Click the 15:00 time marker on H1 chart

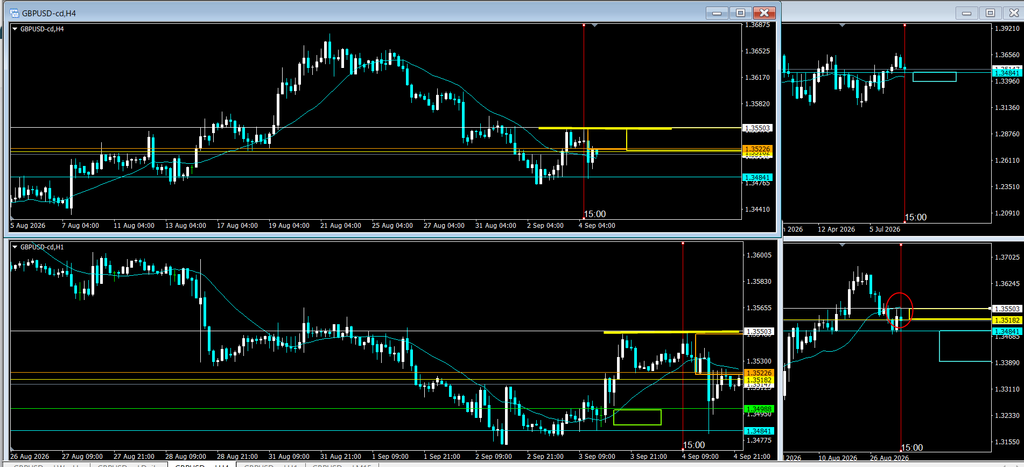pyautogui.click(x=694, y=445)
